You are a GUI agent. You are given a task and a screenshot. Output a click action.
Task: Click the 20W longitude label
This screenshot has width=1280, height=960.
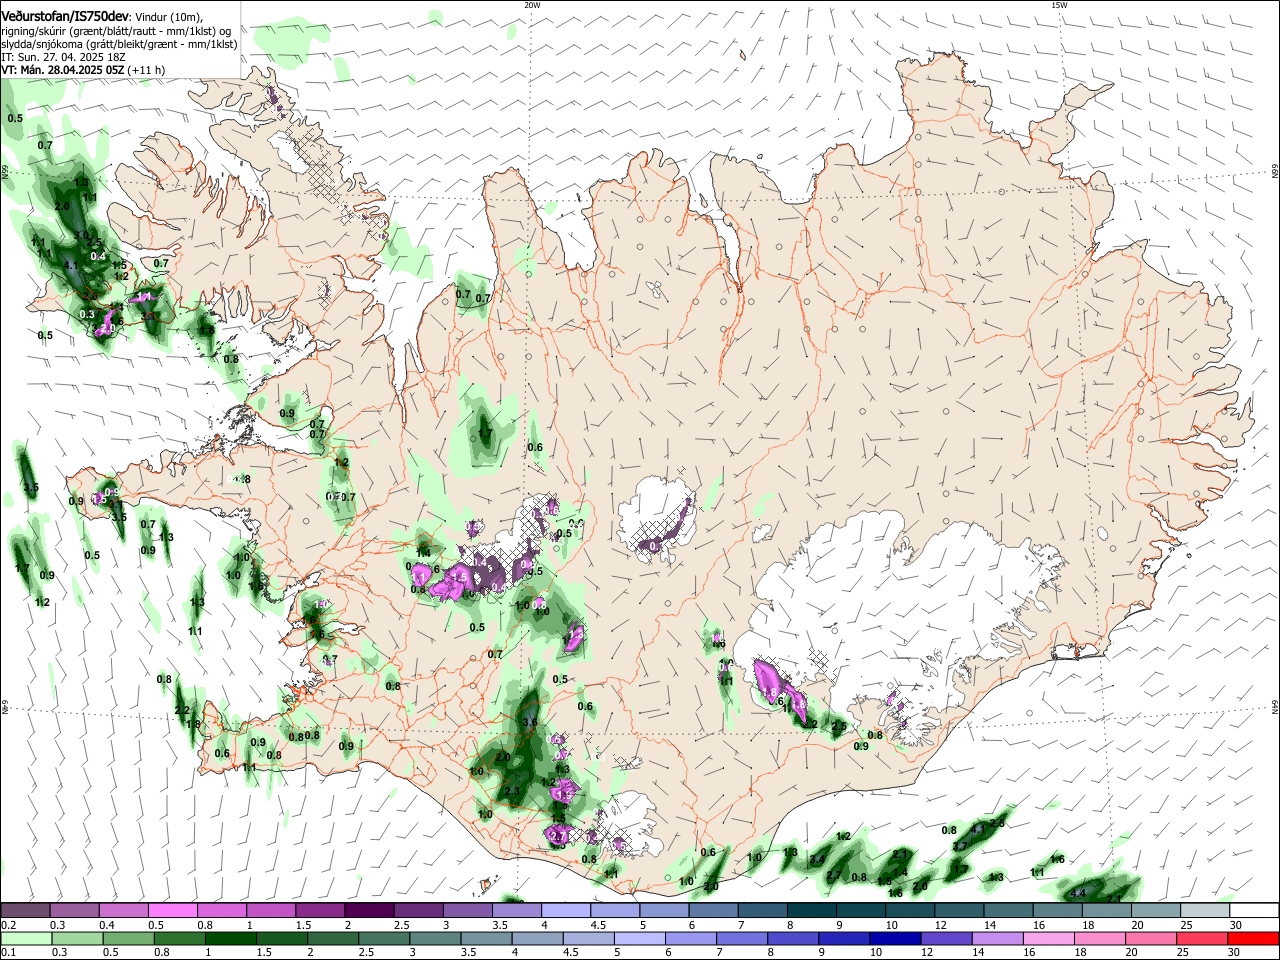click(532, 5)
